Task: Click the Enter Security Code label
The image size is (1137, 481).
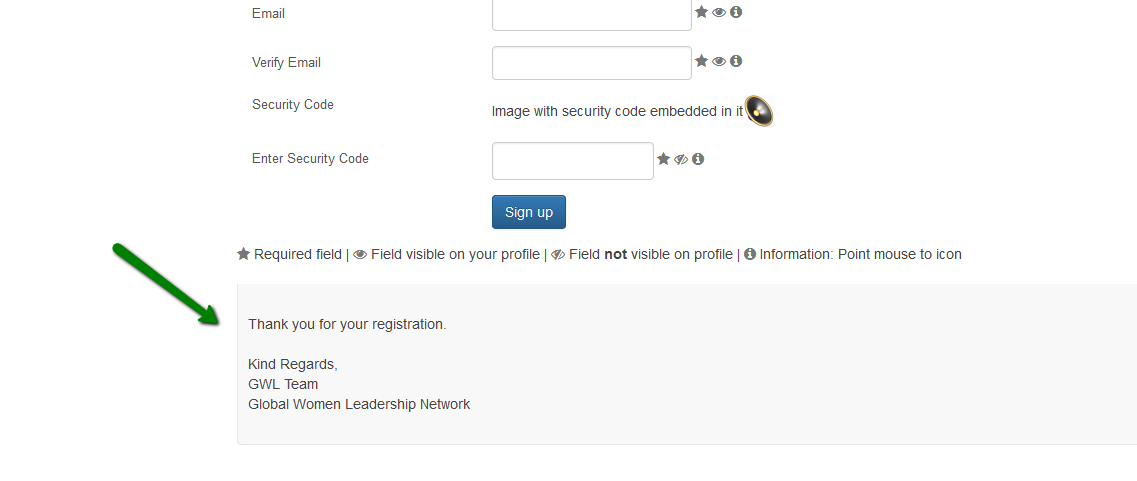Action: 310,158
